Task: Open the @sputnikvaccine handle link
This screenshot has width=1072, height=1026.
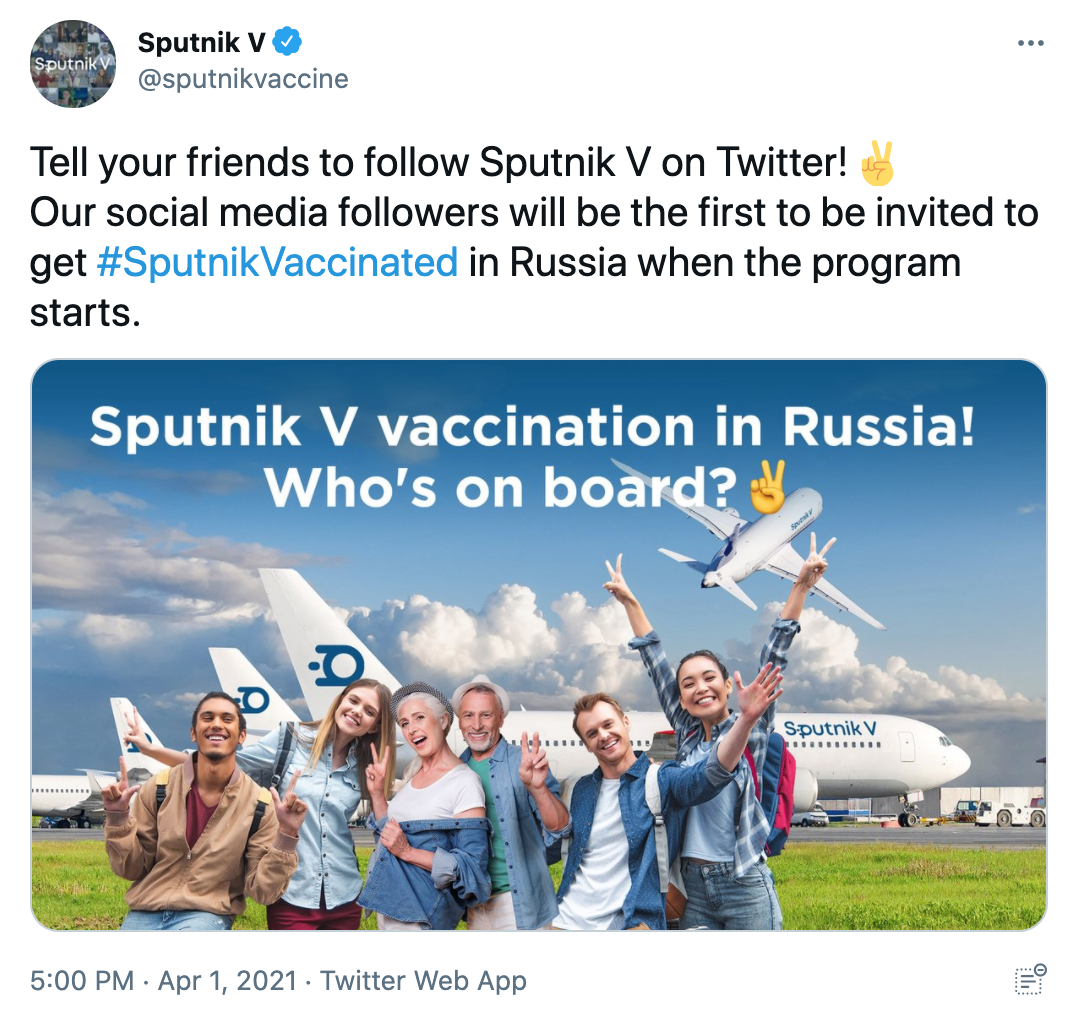Action: 243,79
